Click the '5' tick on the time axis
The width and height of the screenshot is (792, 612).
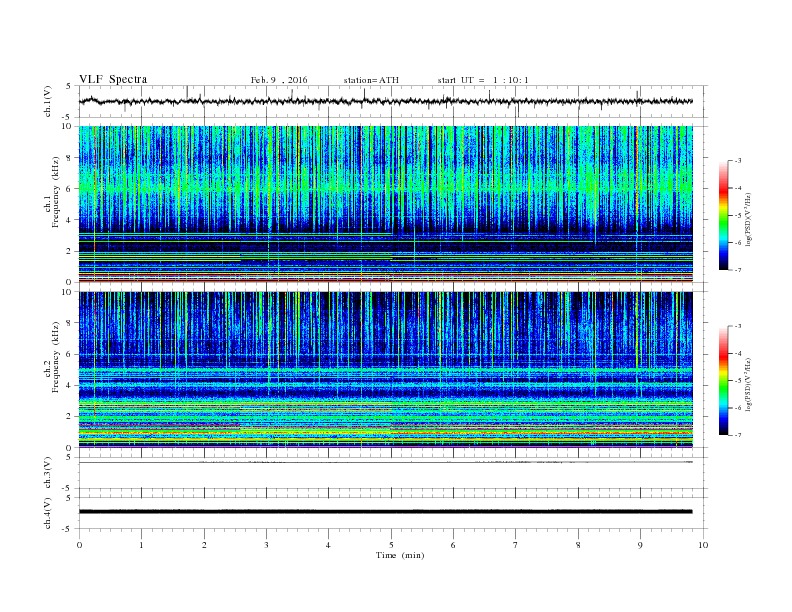click(391, 545)
